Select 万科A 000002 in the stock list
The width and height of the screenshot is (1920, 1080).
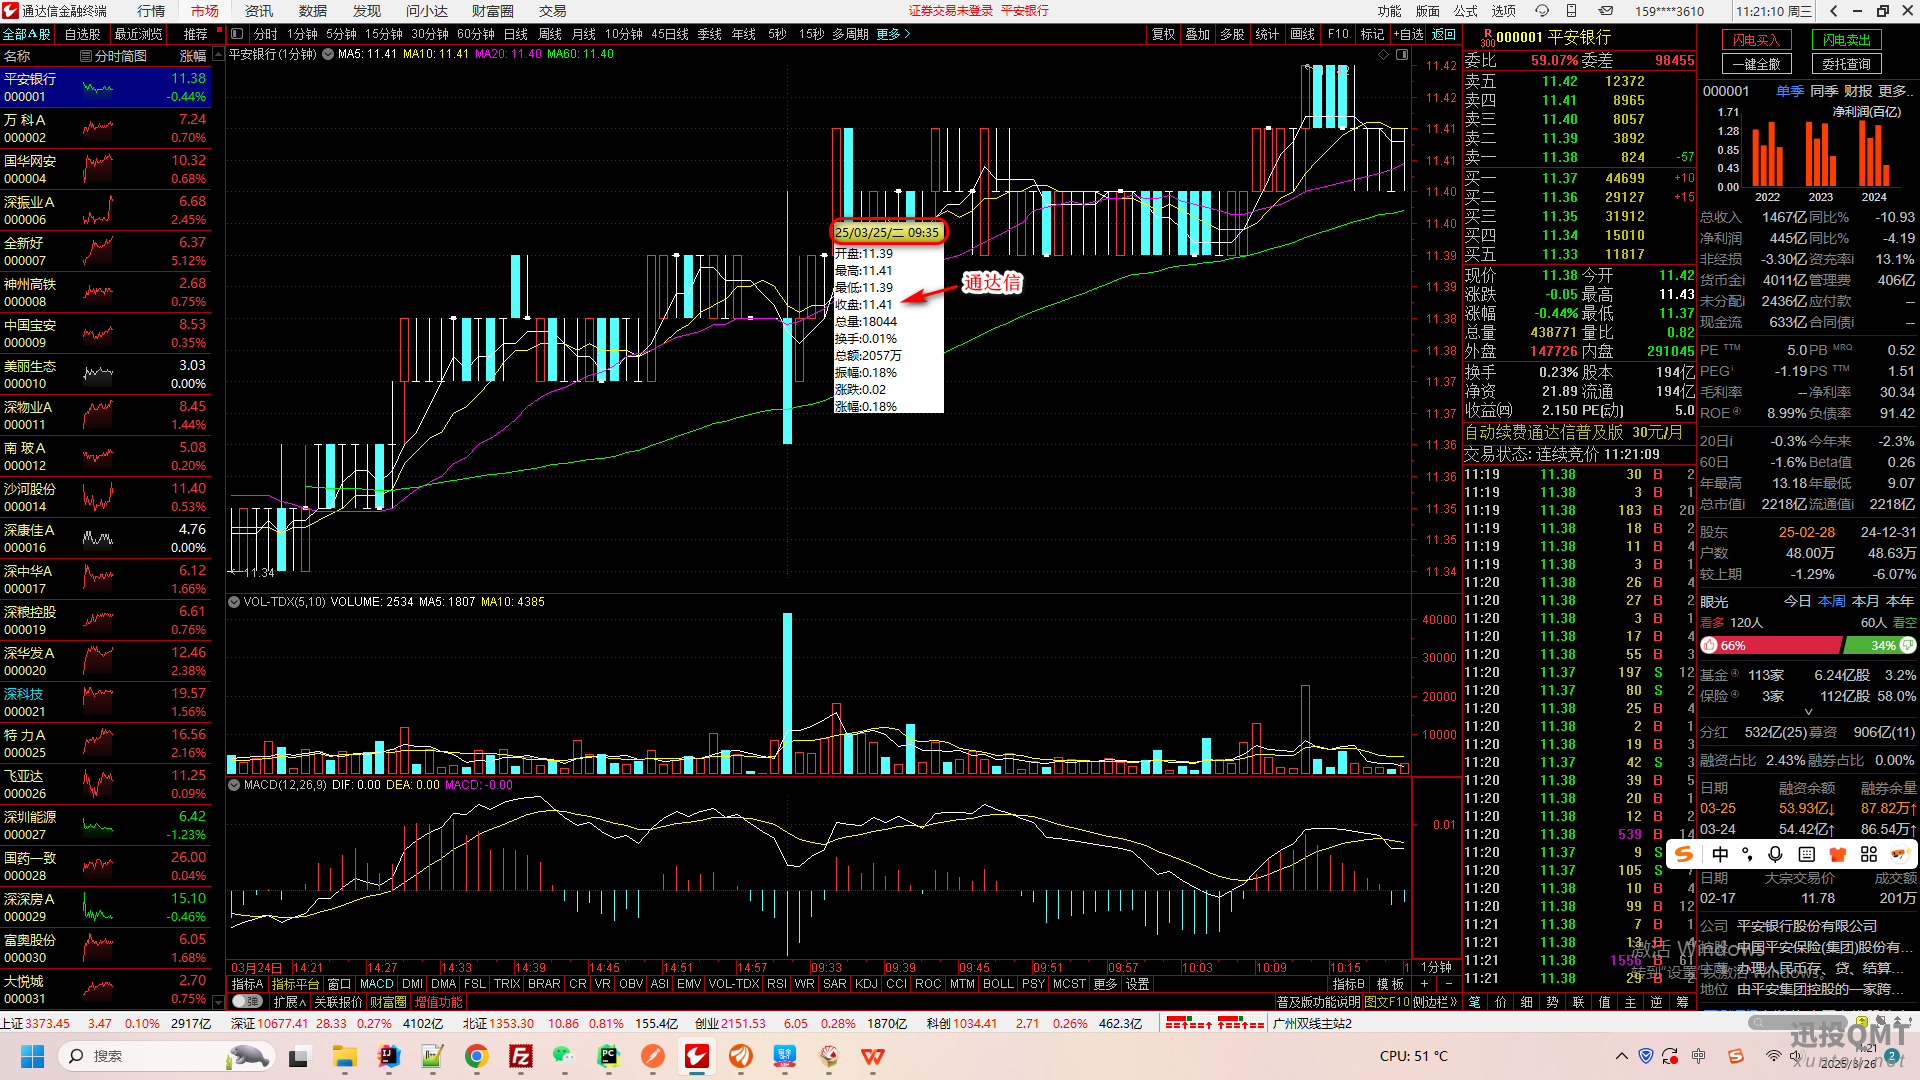[106, 129]
